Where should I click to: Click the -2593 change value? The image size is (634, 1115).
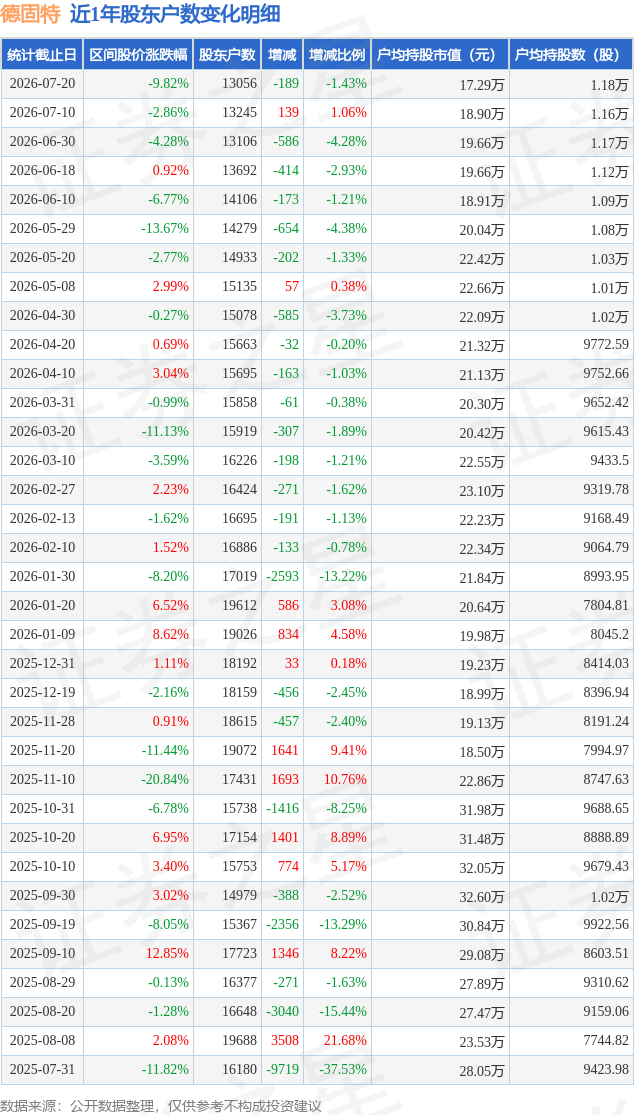(283, 576)
